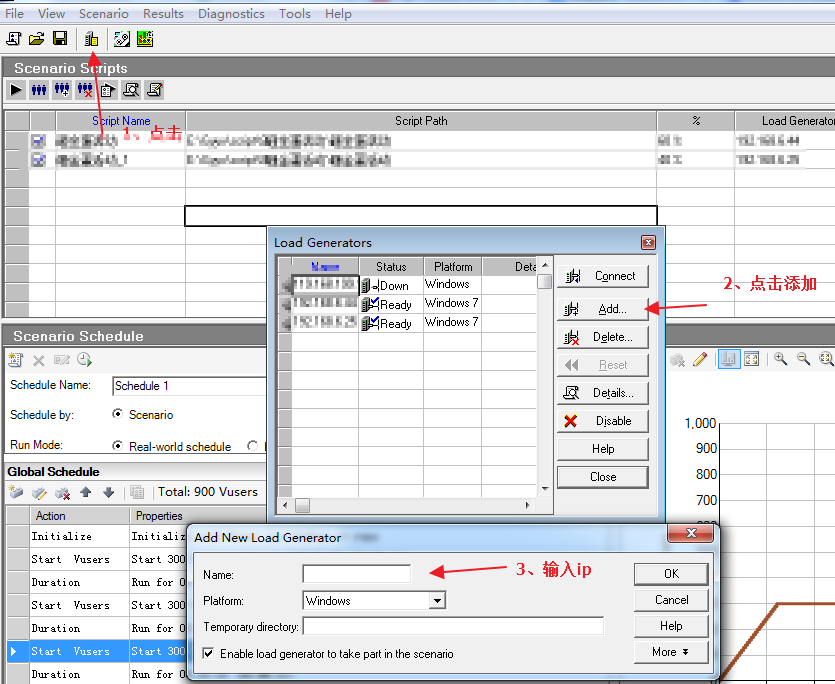Add a new action in Global Schedule
The width and height of the screenshot is (835, 684).
coord(16,492)
